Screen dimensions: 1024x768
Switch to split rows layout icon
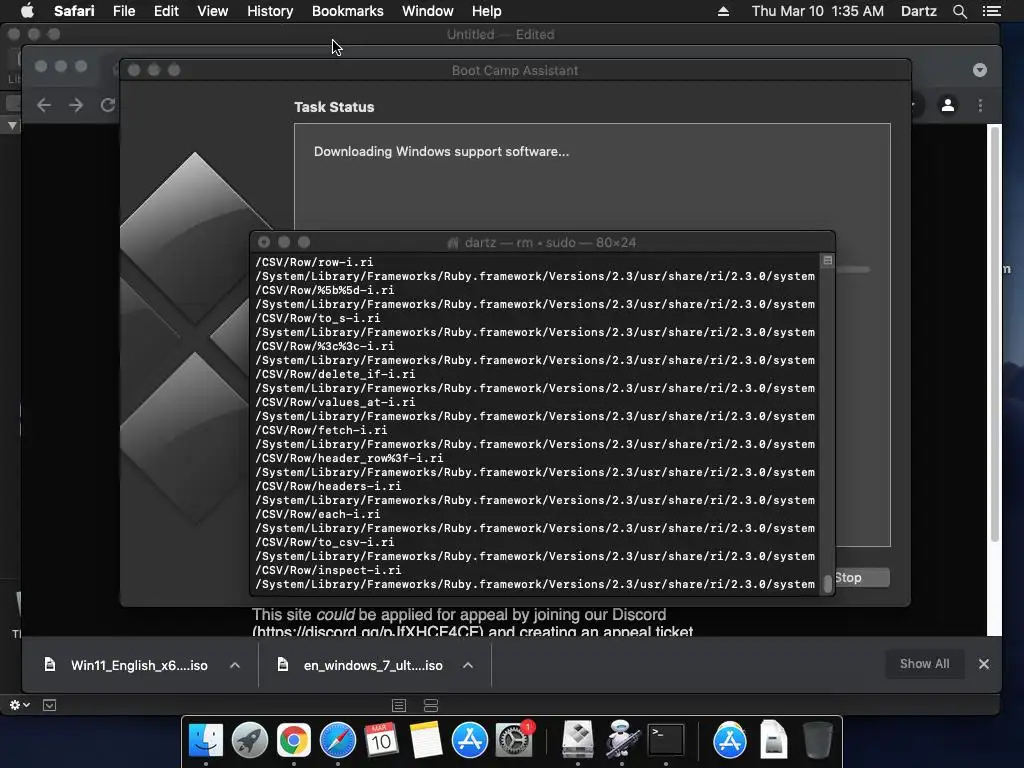[x=431, y=705]
